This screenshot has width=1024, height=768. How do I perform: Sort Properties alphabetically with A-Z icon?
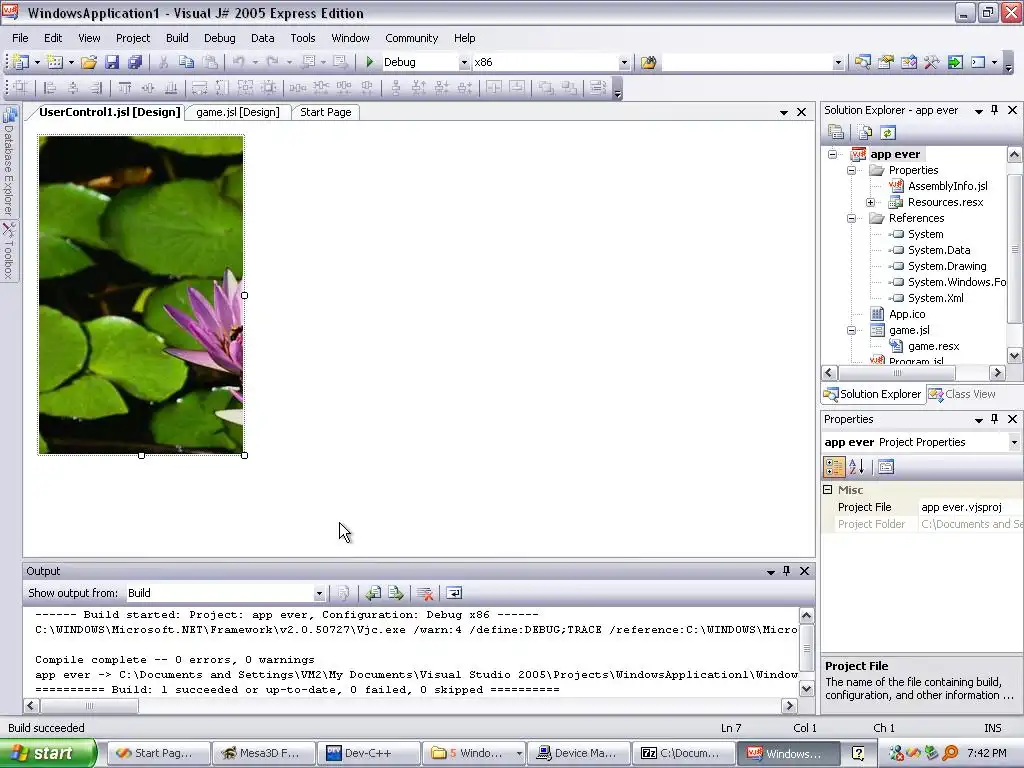(857, 467)
